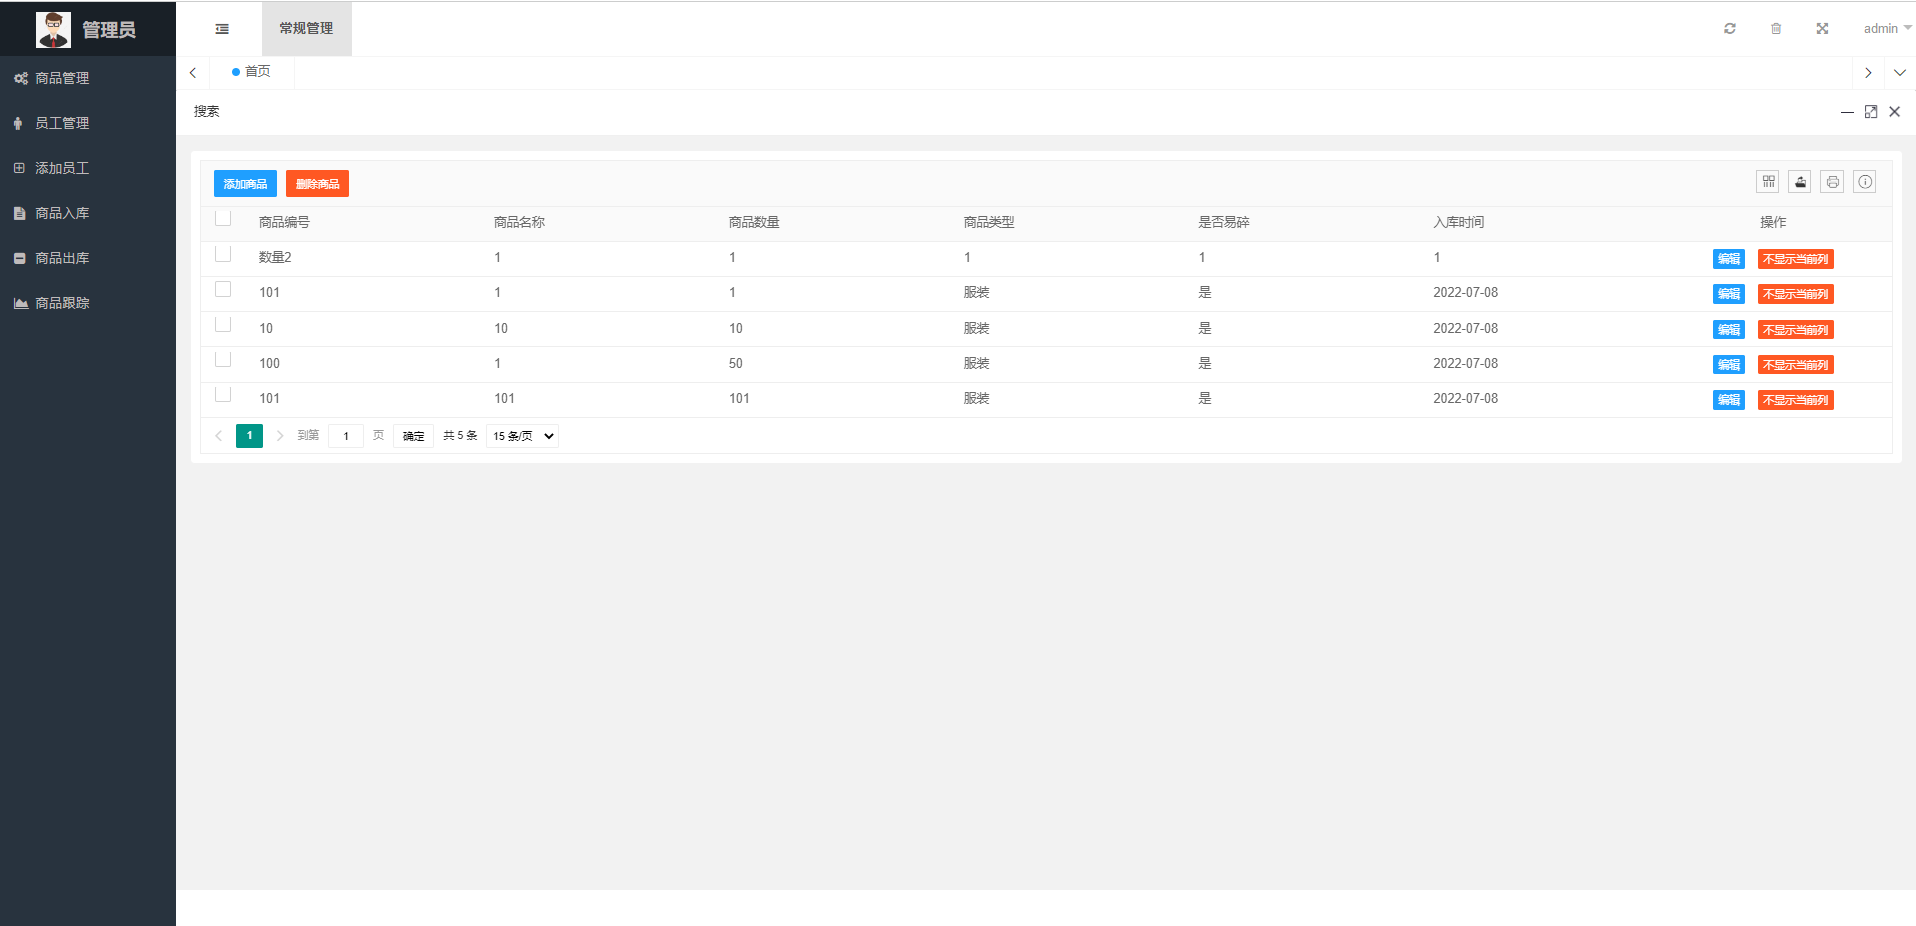The width and height of the screenshot is (1916, 926).
Task: Click the 商品出库 minus icon
Action: coord(19,258)
